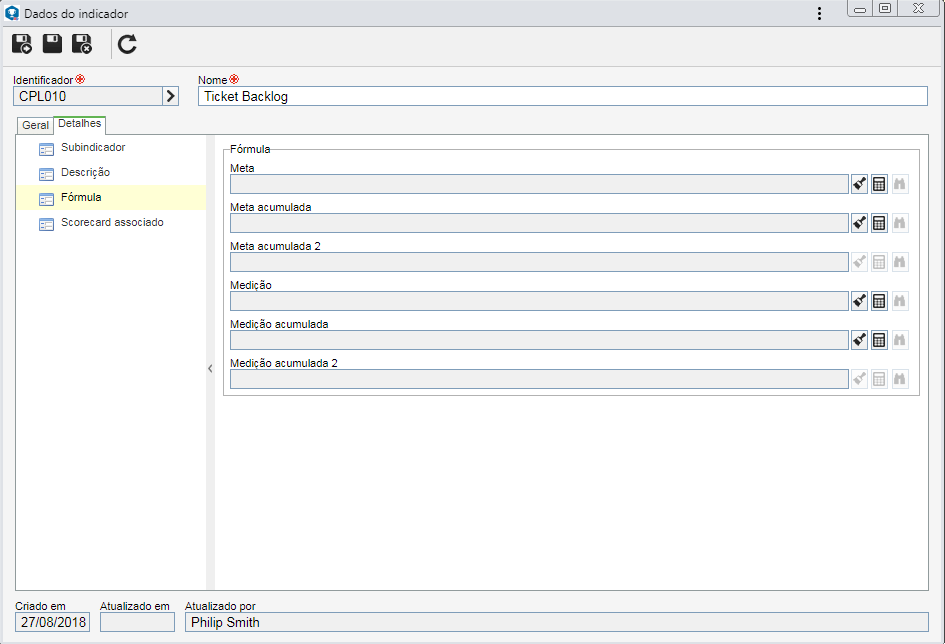945x644 pixels.
Task: Collapse the side panel with the chevron
Action: point(210,368)
